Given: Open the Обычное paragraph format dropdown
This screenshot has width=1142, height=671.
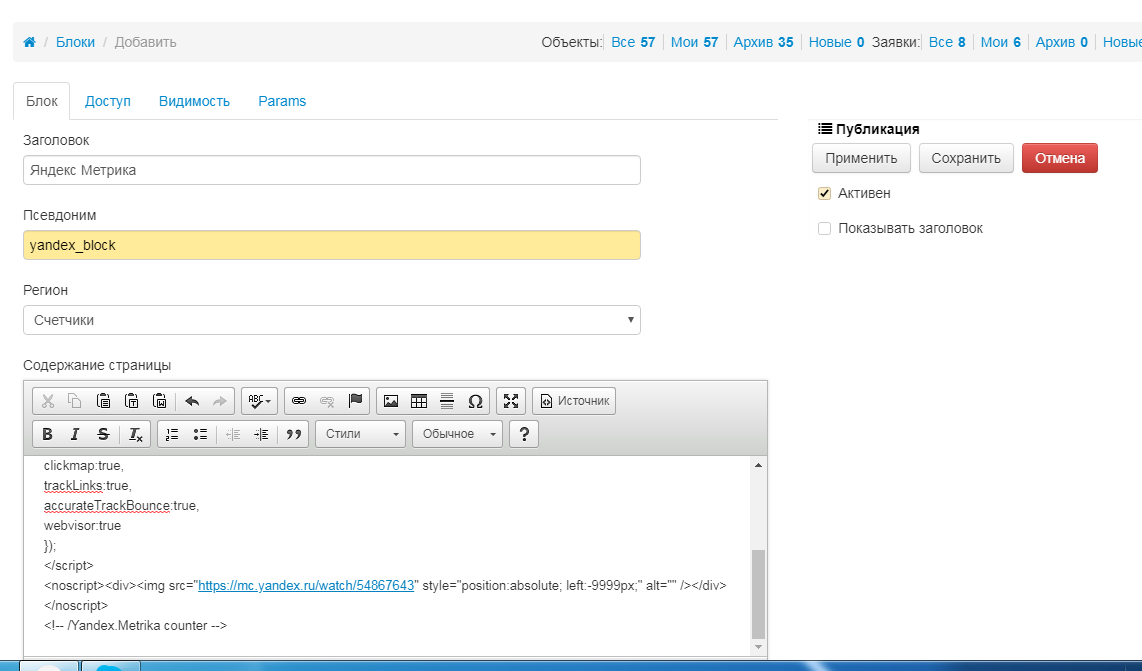Looking at the screenshot, I should coord(457,434).
